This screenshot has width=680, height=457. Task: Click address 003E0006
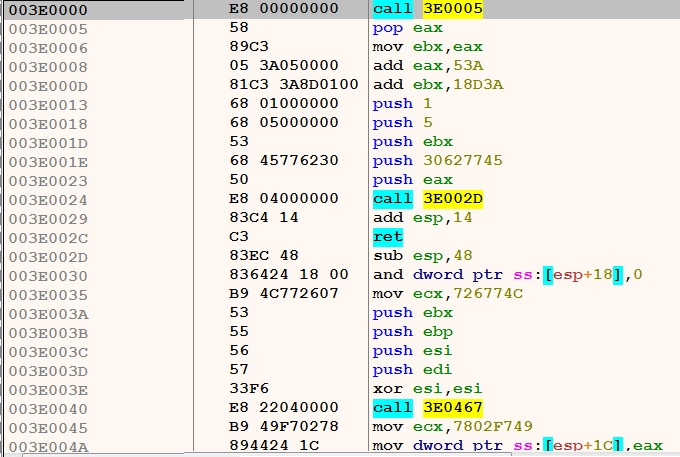[x=48, y=48]
